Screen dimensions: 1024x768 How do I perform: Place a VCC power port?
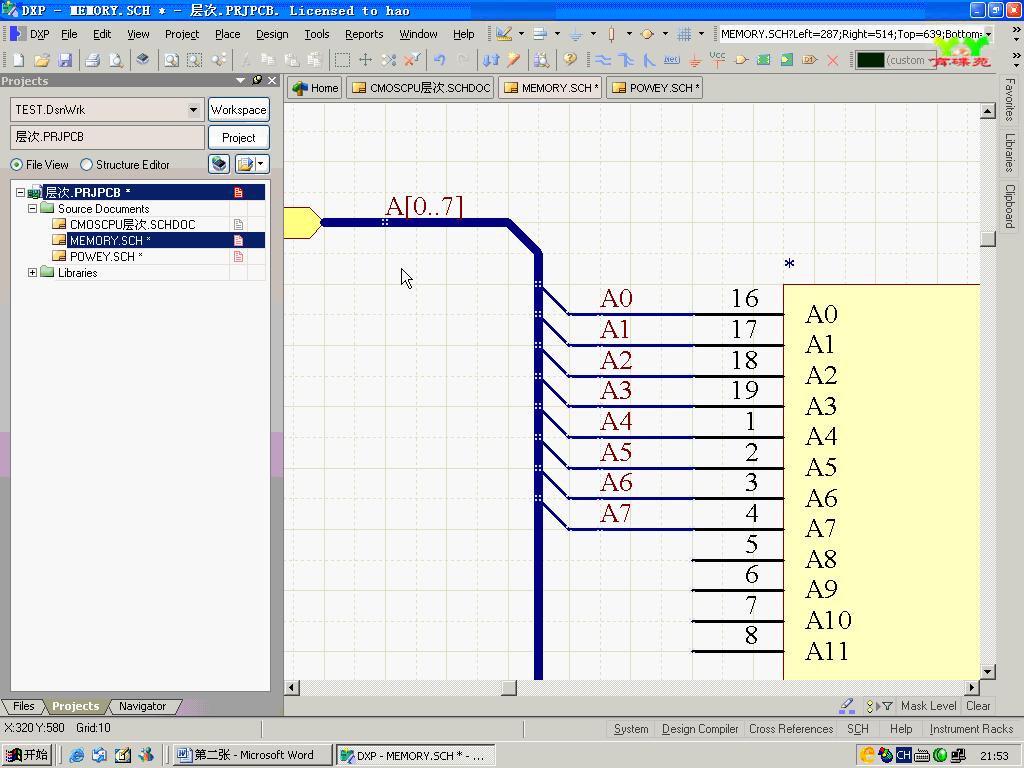[718, 60]
